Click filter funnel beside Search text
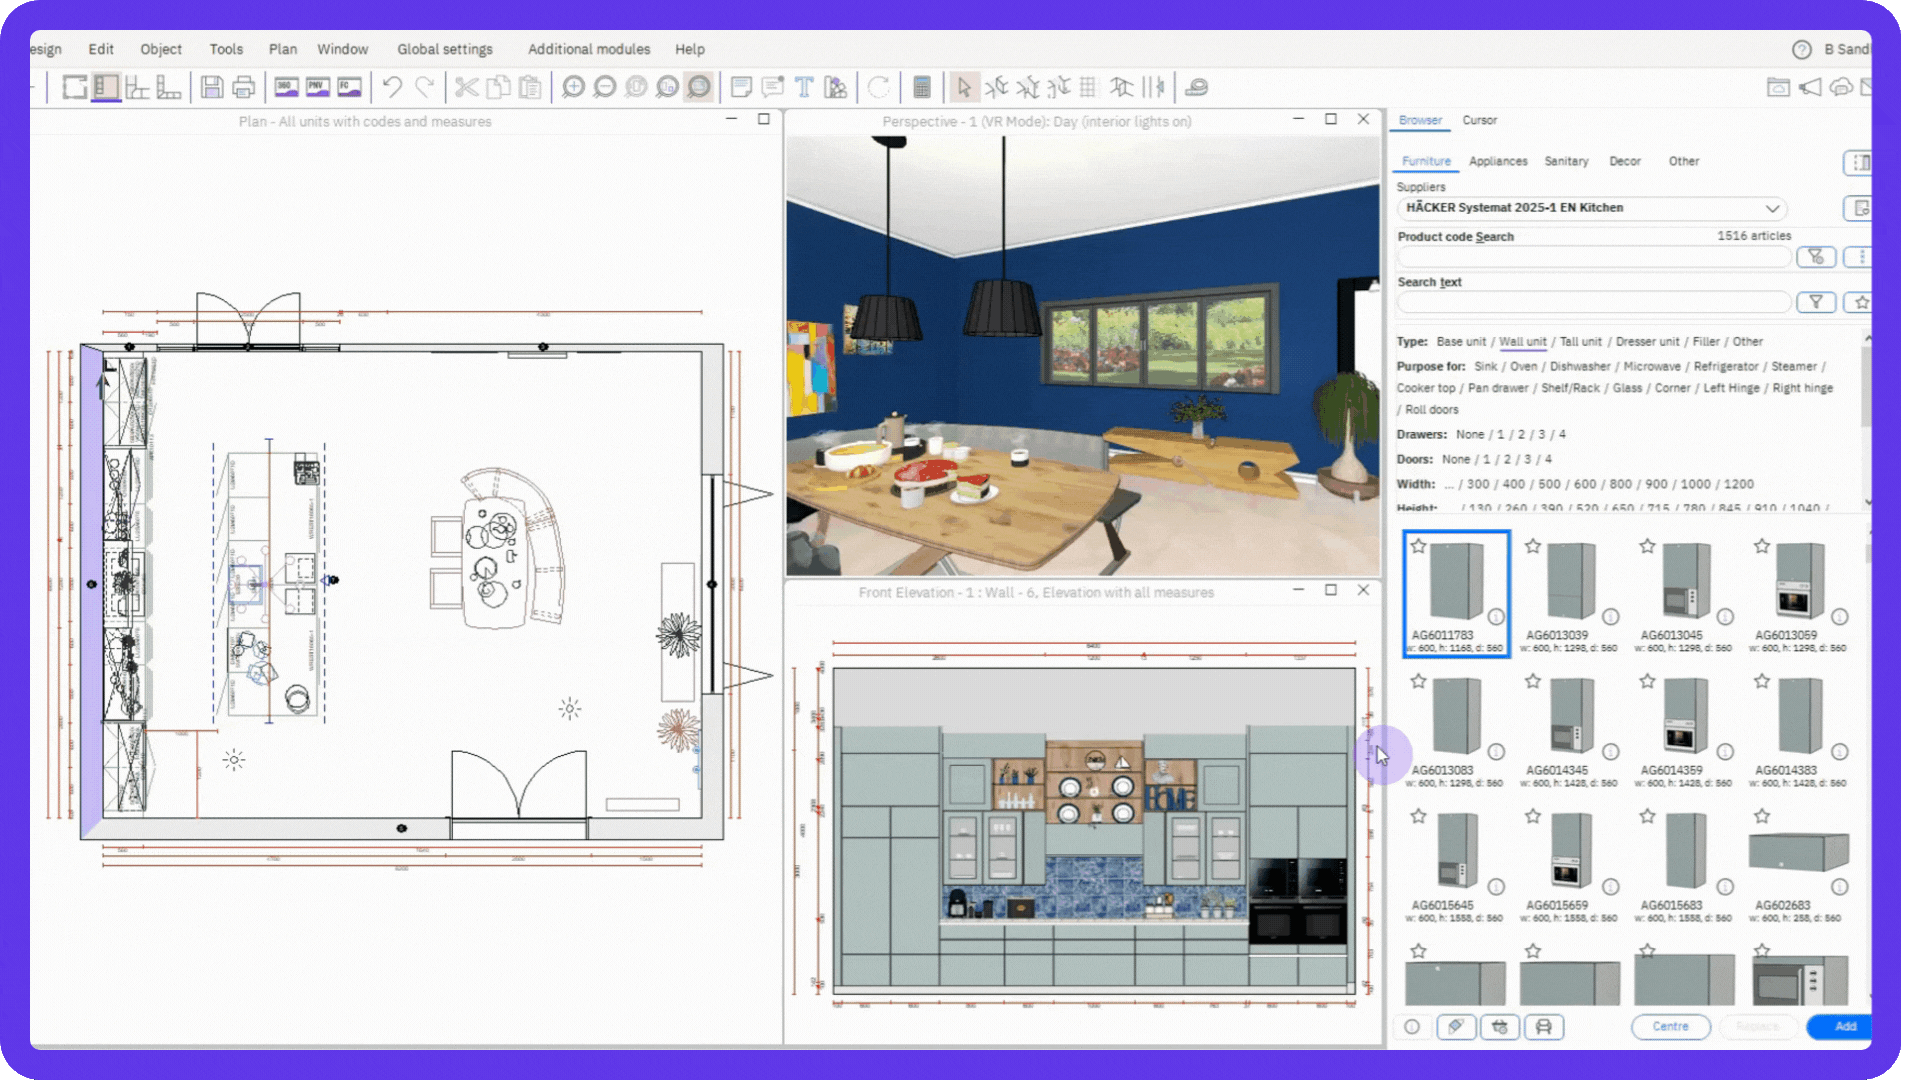This screenshot has height=1080, width=1920. tap(1815, 302)
